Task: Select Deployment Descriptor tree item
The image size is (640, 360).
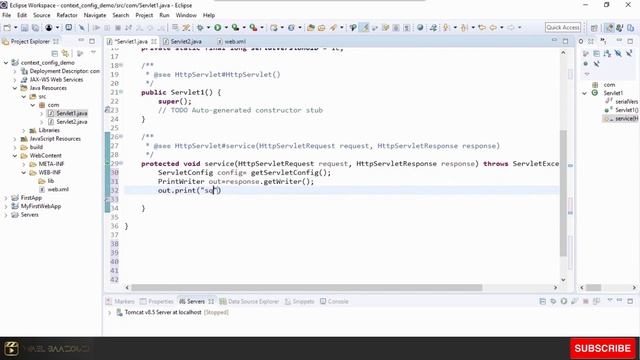Action: click(x=60, y=71)
